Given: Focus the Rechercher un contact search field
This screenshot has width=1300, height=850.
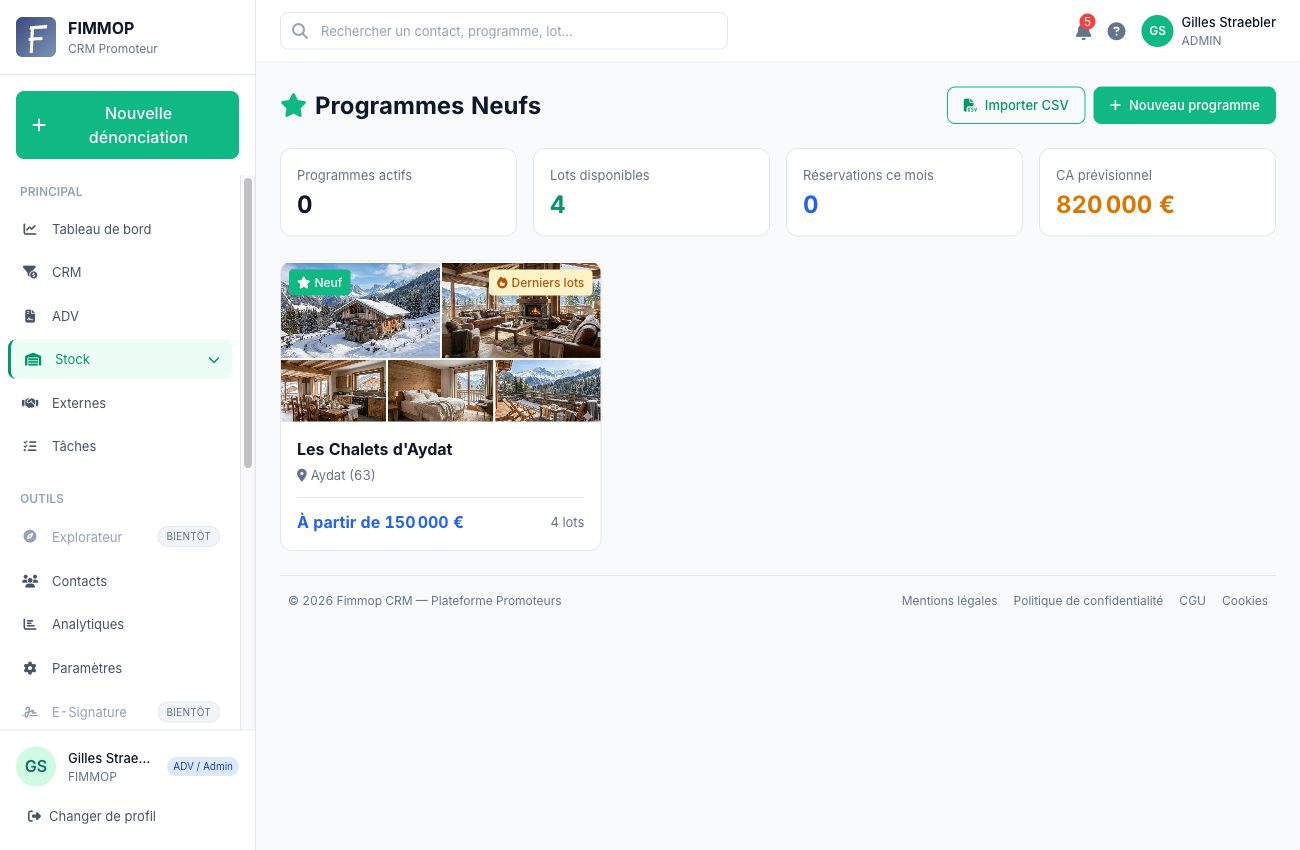Looking at the screenshot, I should coord(504,31).
